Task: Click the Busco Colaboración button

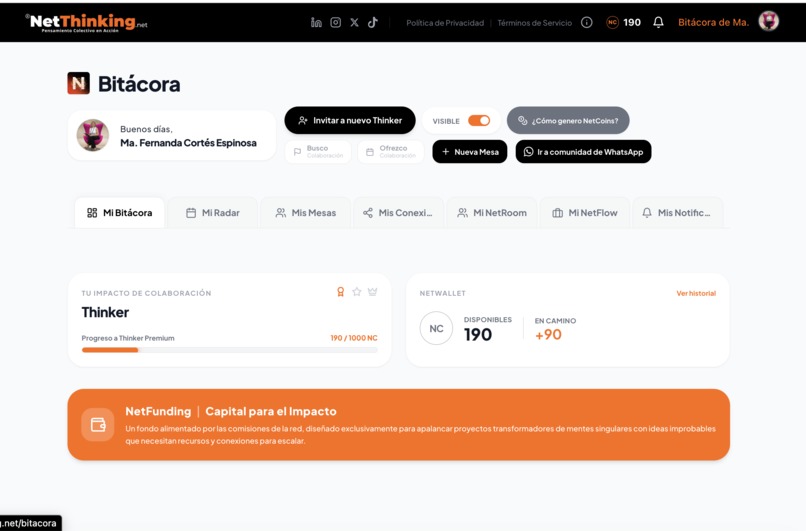Action: (x=318, y=152)
